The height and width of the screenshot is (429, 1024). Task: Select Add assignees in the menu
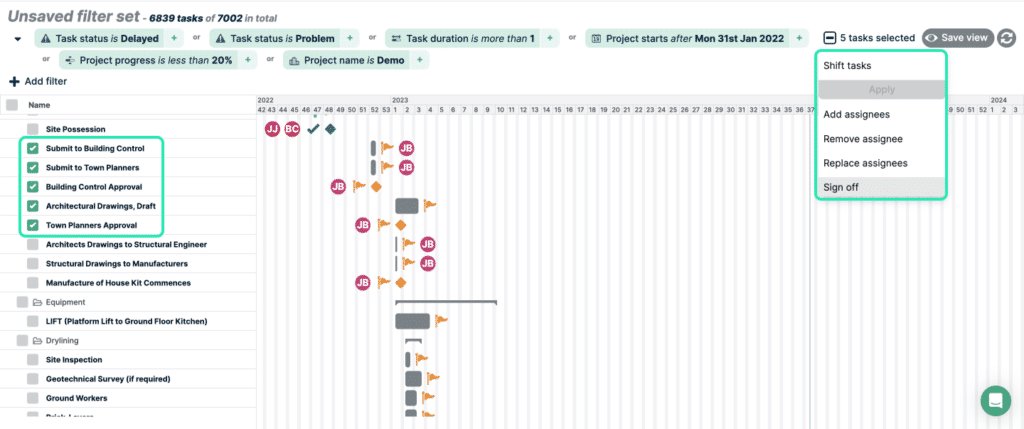point(856,115)
